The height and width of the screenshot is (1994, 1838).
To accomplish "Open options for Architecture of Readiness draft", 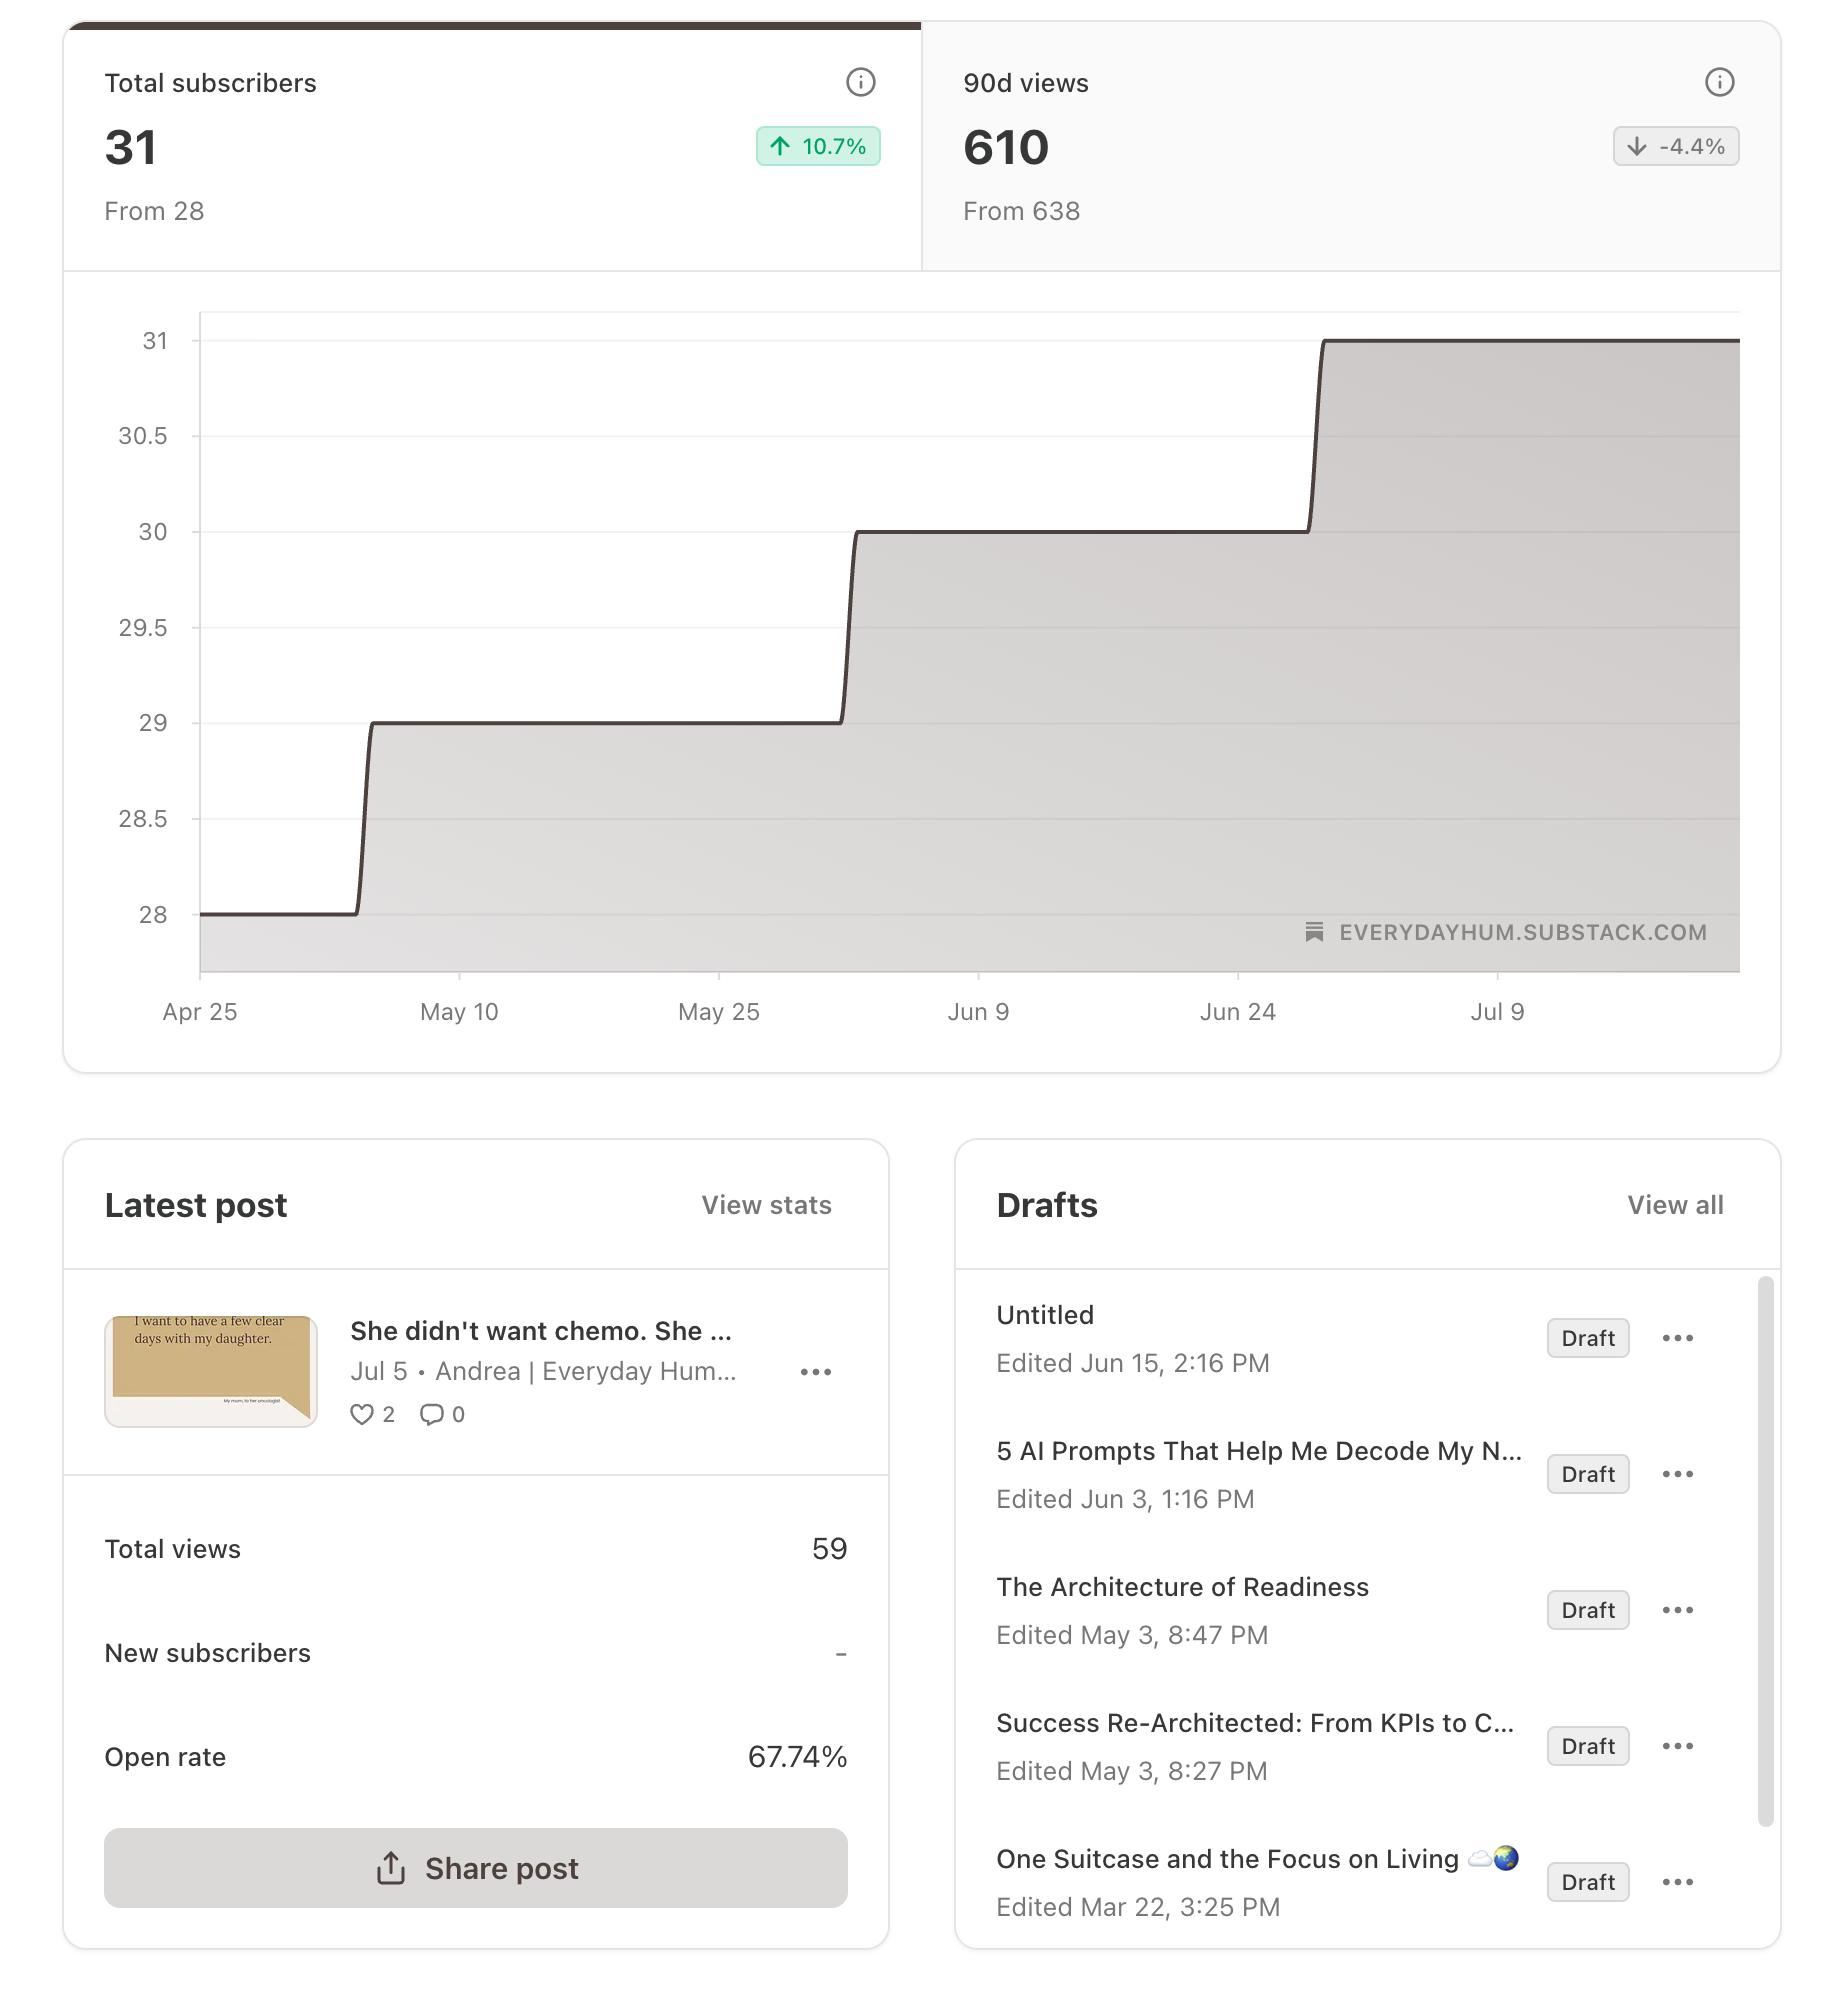I will click(1677, 1610).
